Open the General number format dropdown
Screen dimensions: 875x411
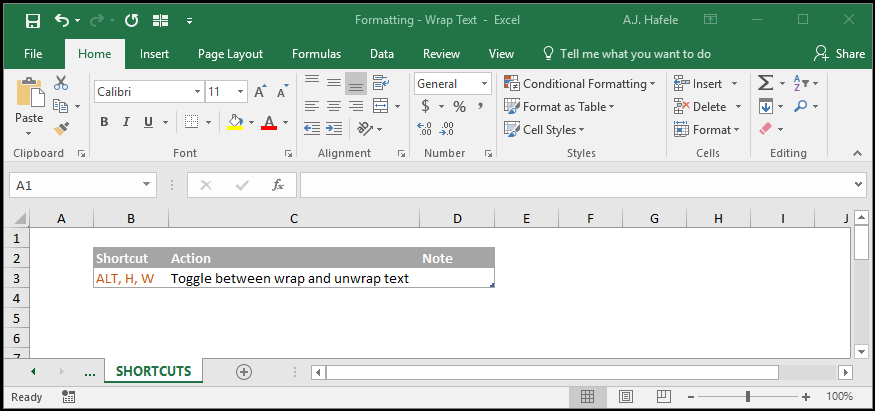pyautogui.click(x=484, y=84)
